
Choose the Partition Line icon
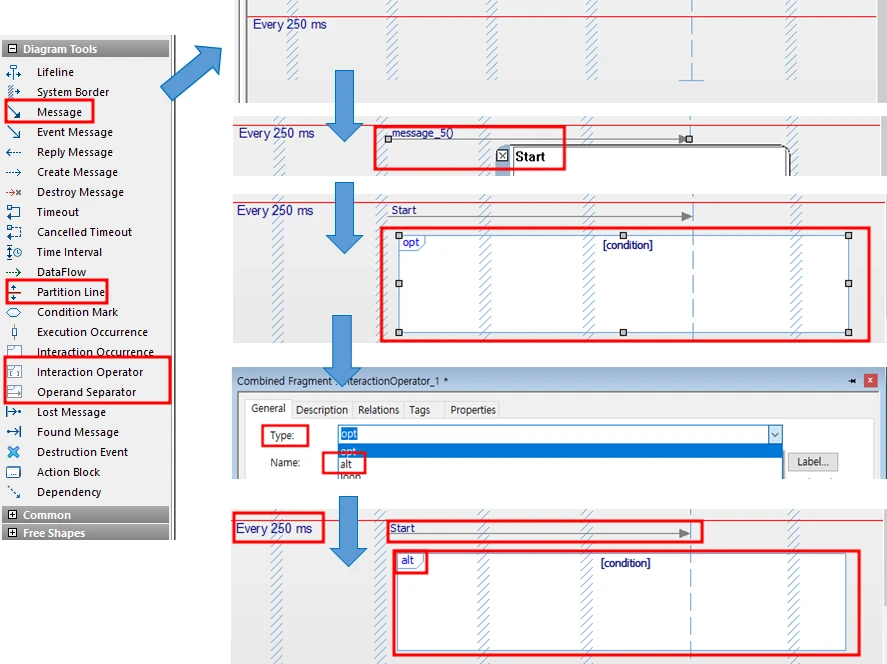(14, 292)
